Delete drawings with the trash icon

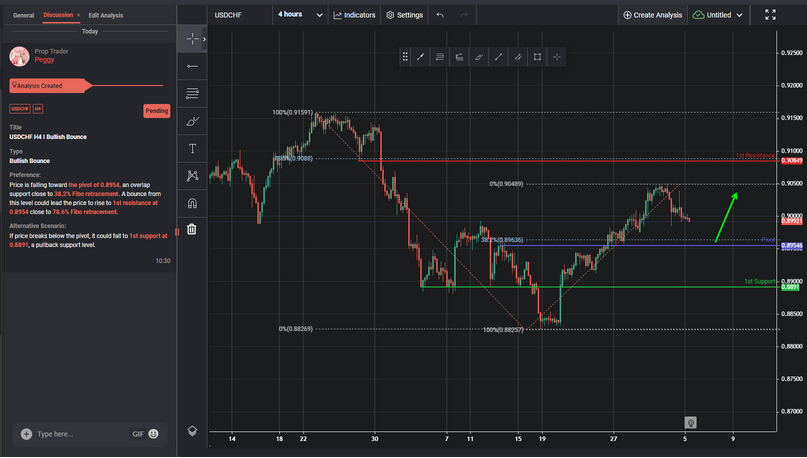point(192,229)
